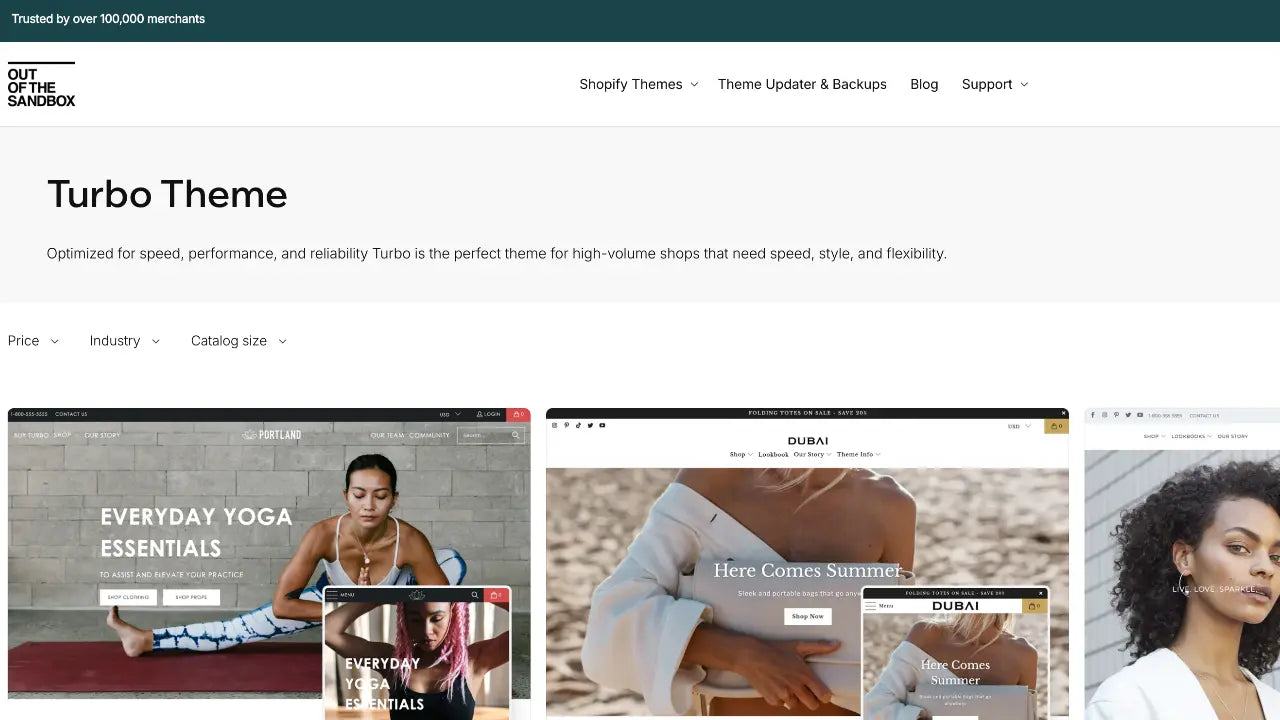The height and width of the screenshot is (720, 1280).
Task: Click the Out of the Sandbox logo
Action: [41, 85]
